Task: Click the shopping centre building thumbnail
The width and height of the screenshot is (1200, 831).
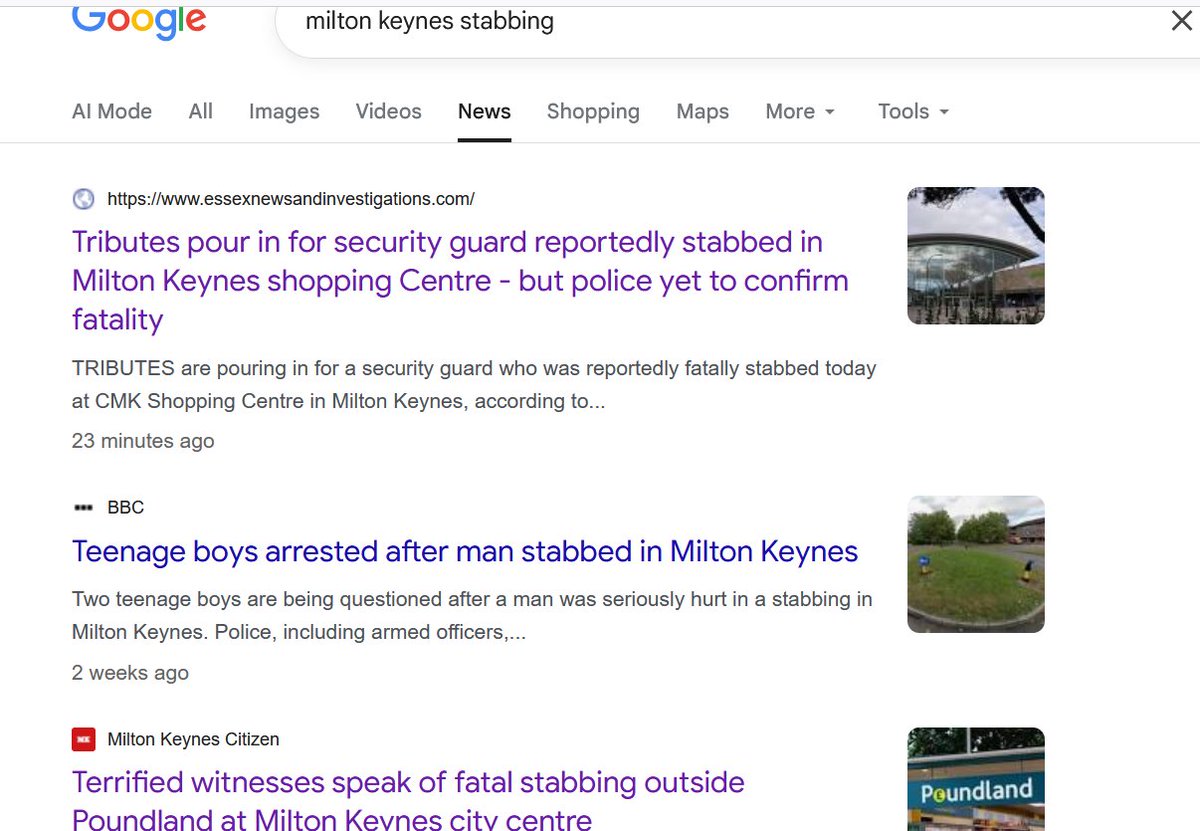Action: [x=976, y=256]
